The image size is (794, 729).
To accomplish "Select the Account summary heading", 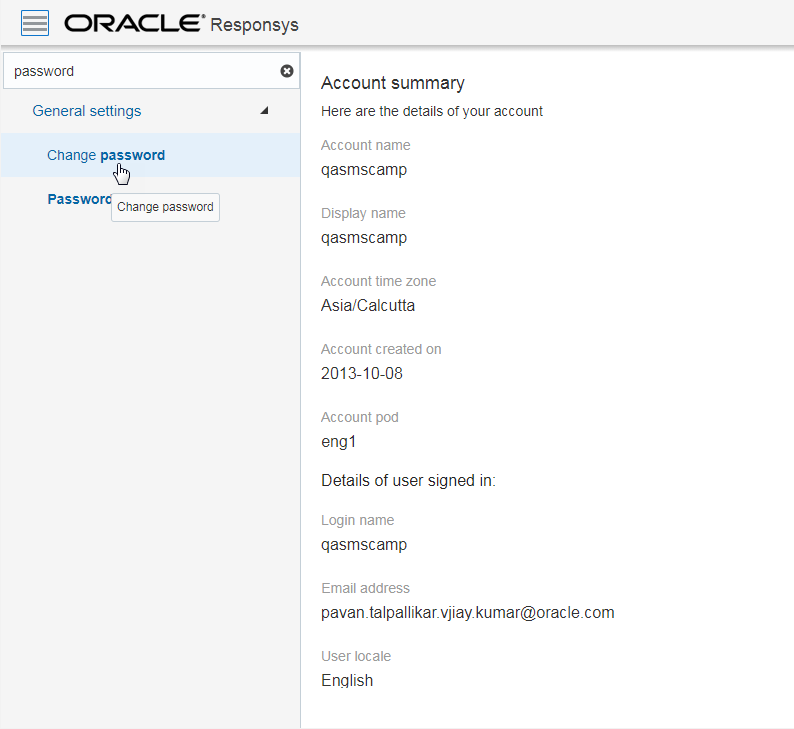I will coord(392,83).
